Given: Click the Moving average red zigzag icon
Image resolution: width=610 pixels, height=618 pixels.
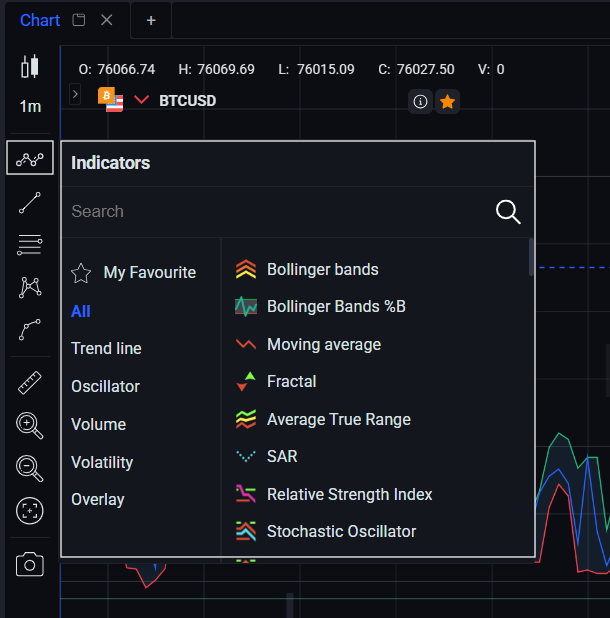Looking at the screenshot, I should (x=246, y=344).
